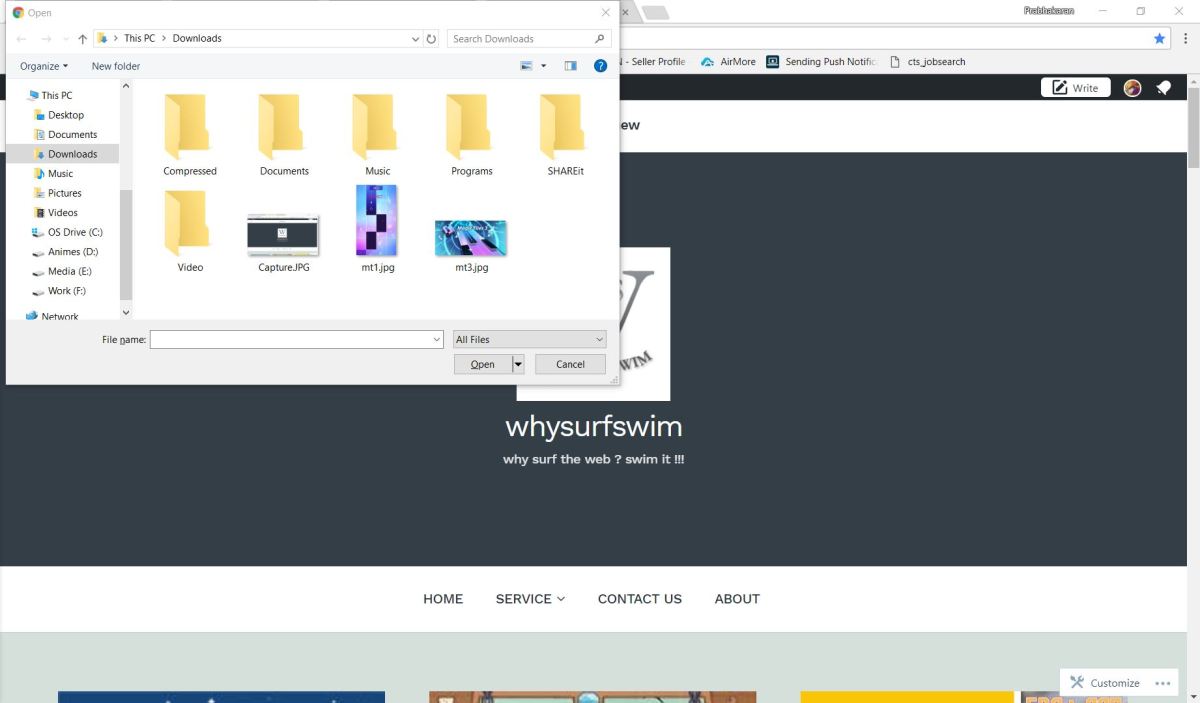
Task: Click the Up one level arrow
Action: click(x=83, y=39)
